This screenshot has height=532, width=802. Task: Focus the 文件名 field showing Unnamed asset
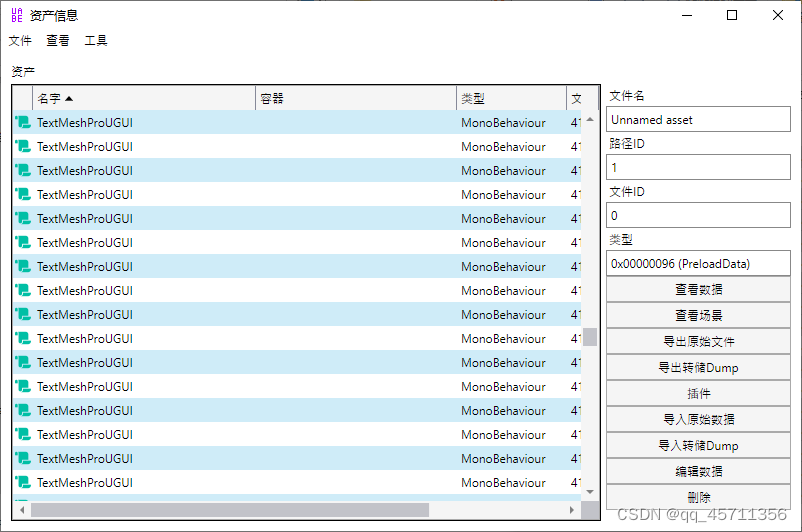click(698, 119)
